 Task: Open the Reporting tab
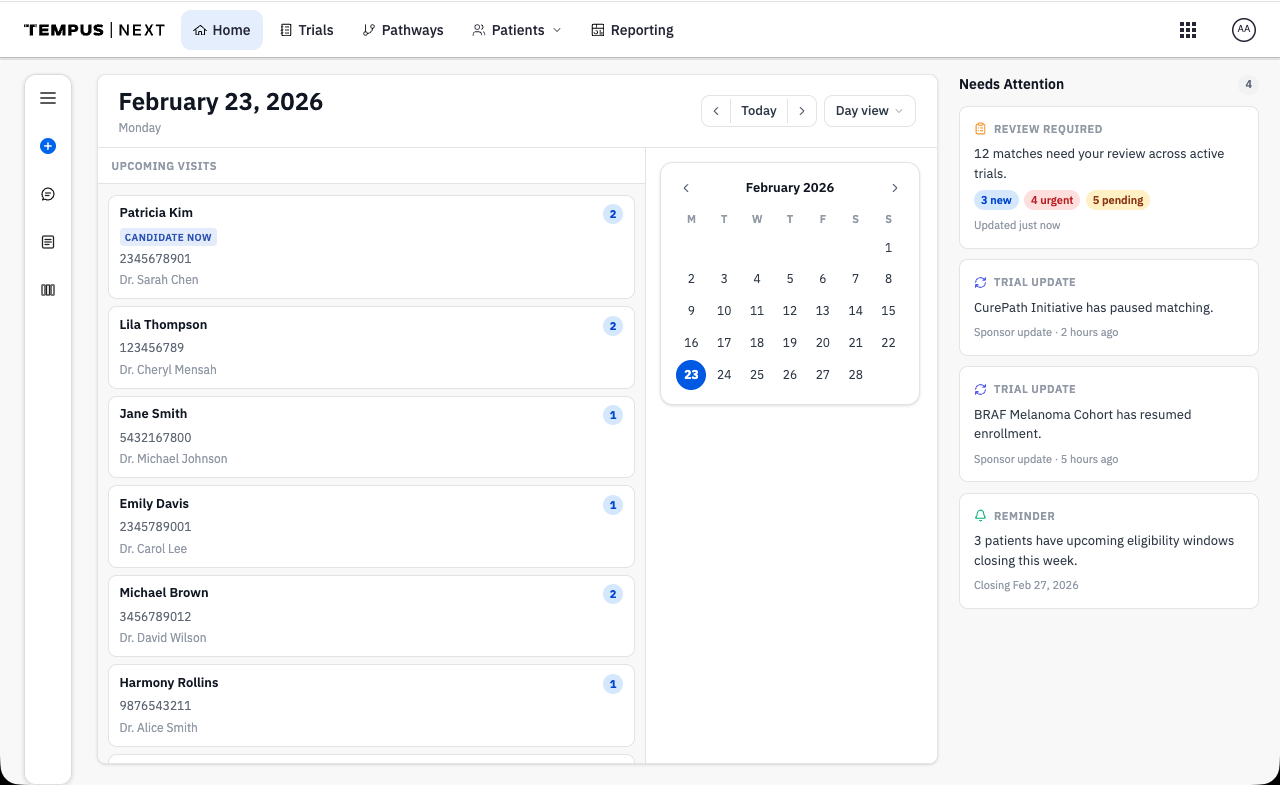[x=632, y=30]
